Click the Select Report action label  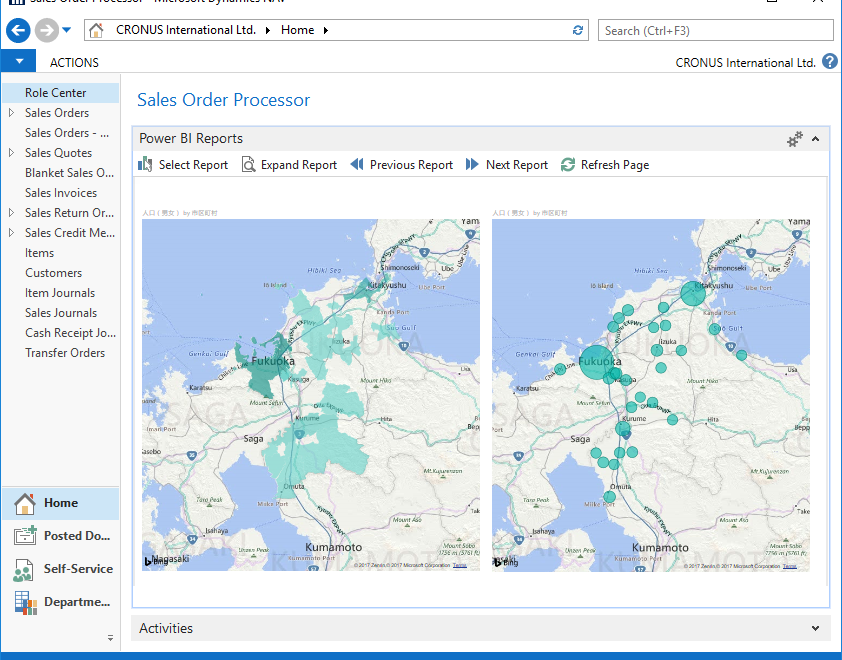tap(193, 165)
